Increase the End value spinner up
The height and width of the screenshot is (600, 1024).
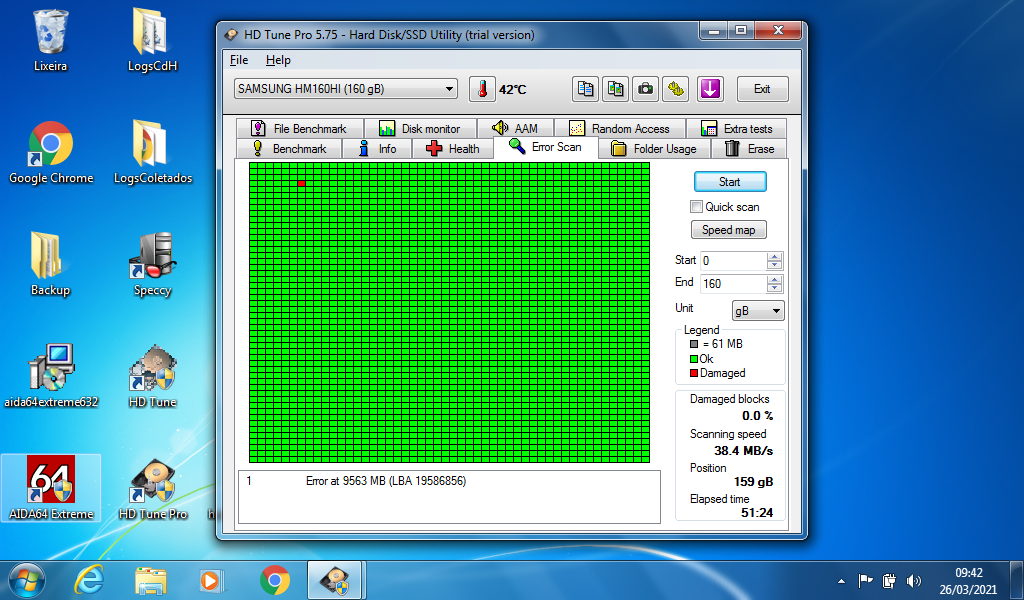775,279
